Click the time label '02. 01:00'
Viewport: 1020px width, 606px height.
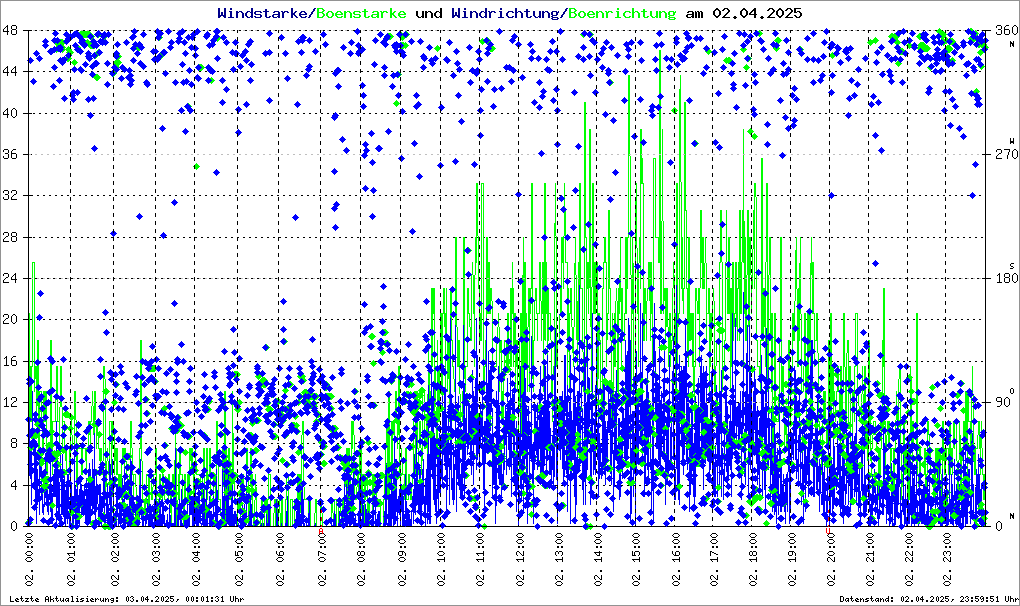coord(72,559)
